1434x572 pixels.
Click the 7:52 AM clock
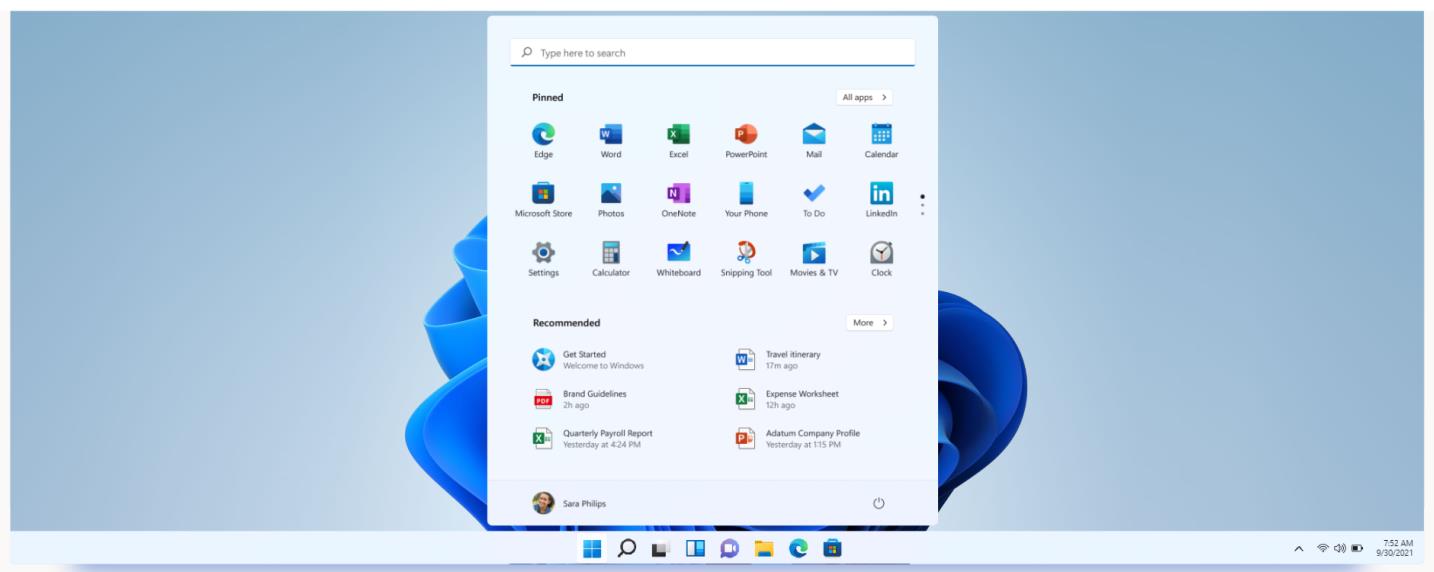click(x=1396, y=548)
